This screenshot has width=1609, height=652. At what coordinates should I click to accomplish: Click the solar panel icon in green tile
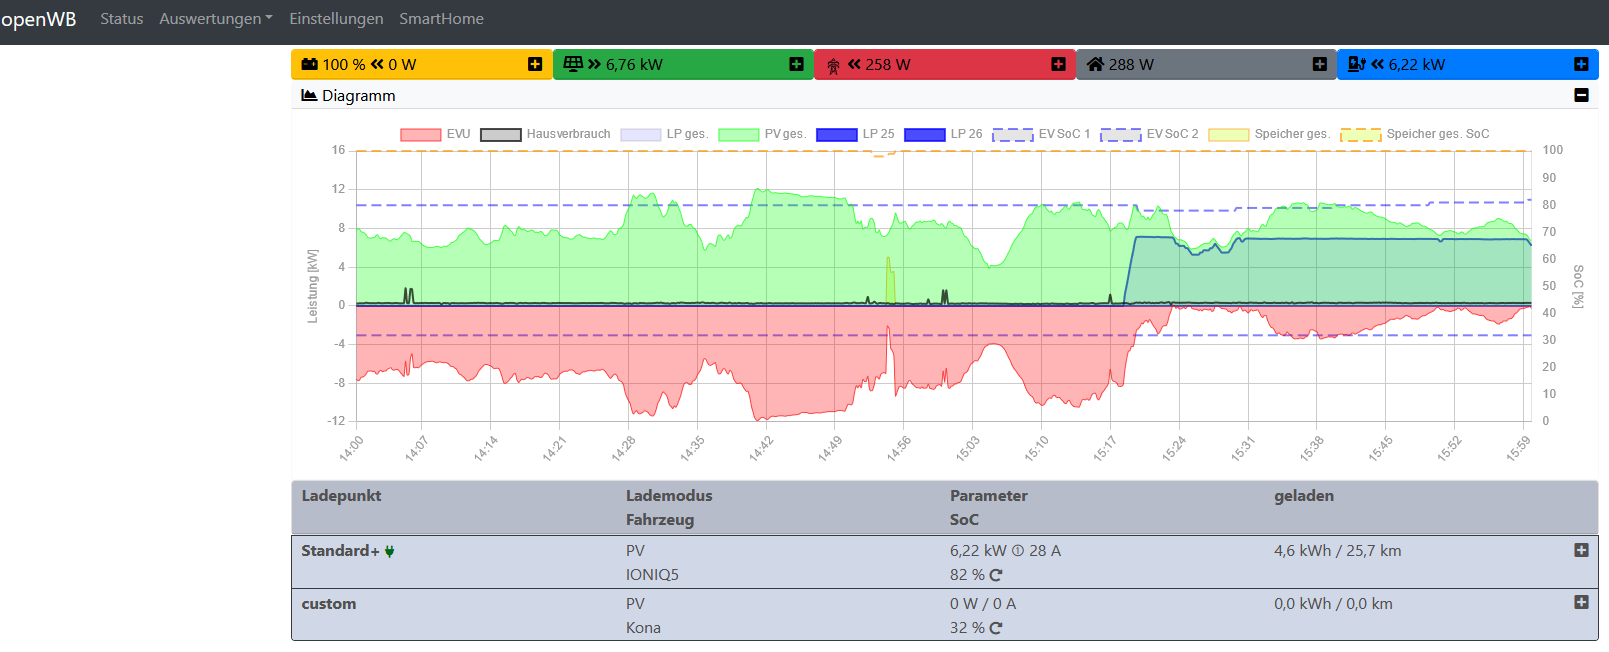pos(573,64)
